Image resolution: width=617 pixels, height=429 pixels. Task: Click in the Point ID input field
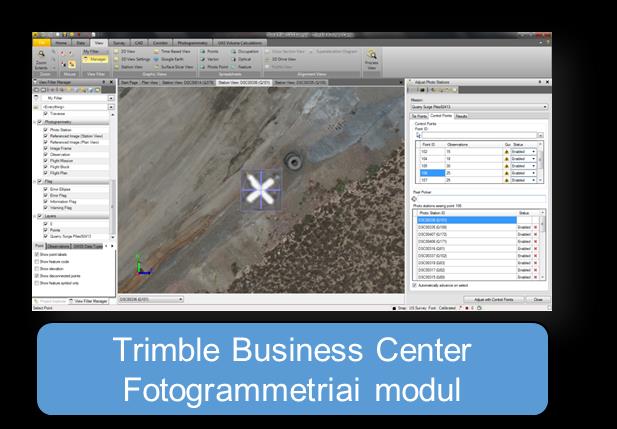click(479, 135)
